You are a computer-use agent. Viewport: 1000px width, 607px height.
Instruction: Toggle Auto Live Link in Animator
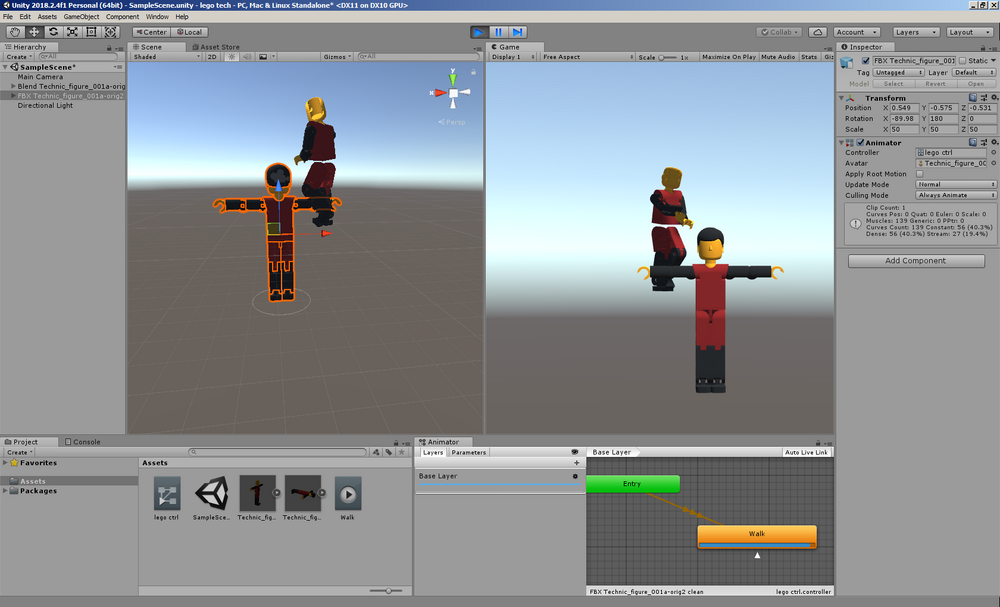pyautogui.click(x=806, y=452)
